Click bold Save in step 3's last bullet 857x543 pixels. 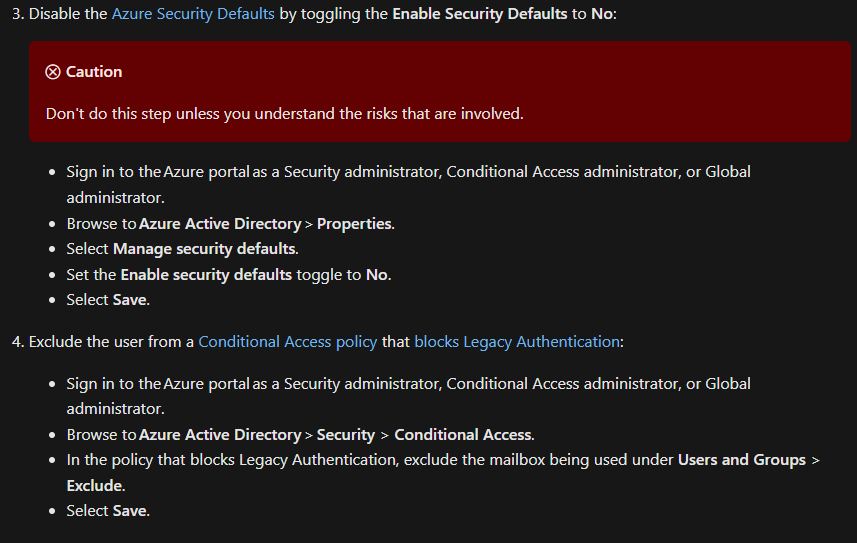[130, 300]
